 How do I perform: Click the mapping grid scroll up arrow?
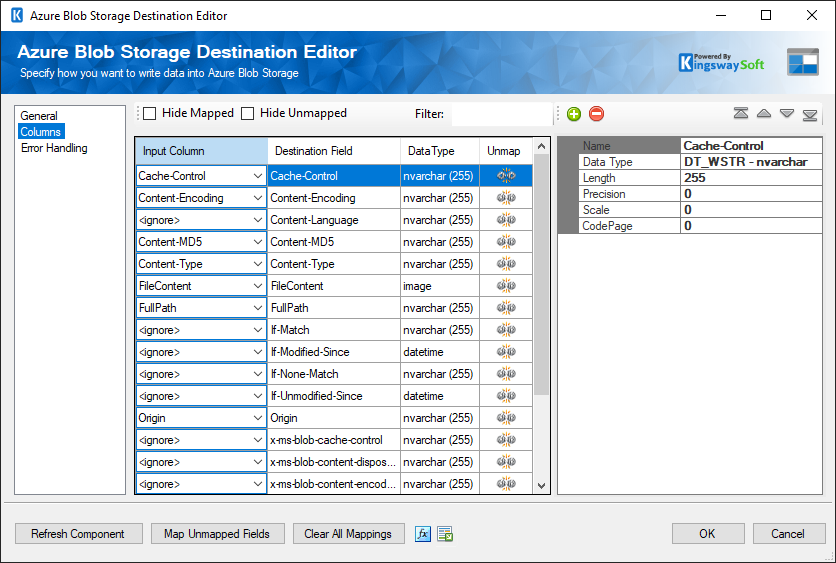[x=542, y=146]
